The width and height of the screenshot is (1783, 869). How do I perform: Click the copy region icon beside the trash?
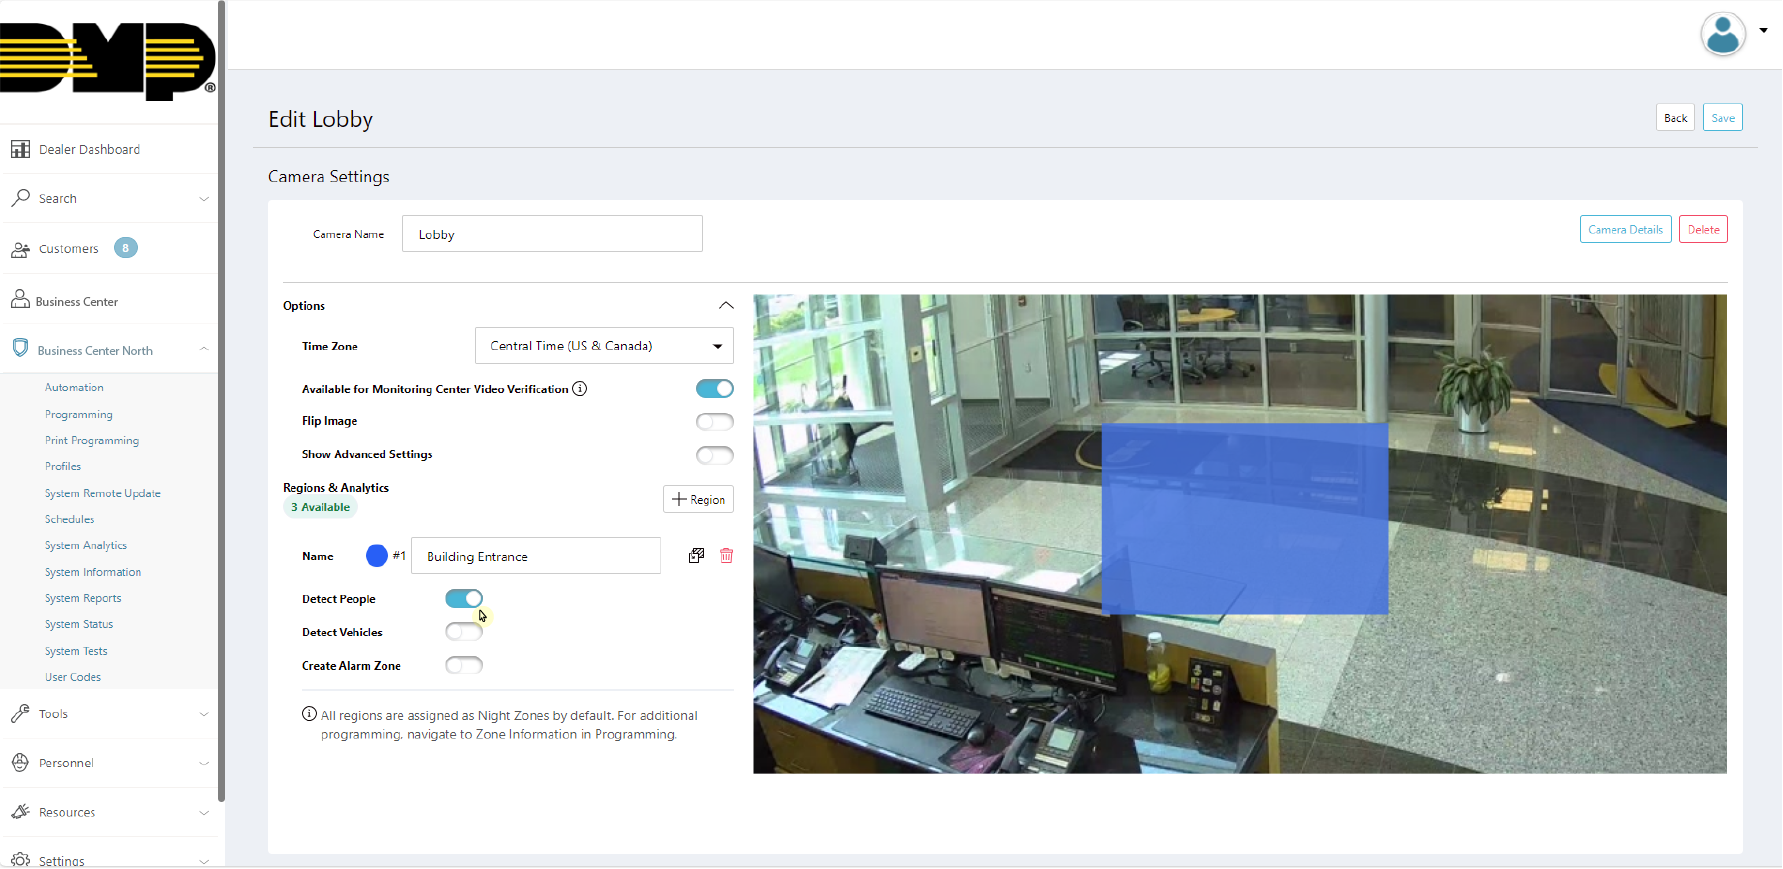tap(696, 556)
